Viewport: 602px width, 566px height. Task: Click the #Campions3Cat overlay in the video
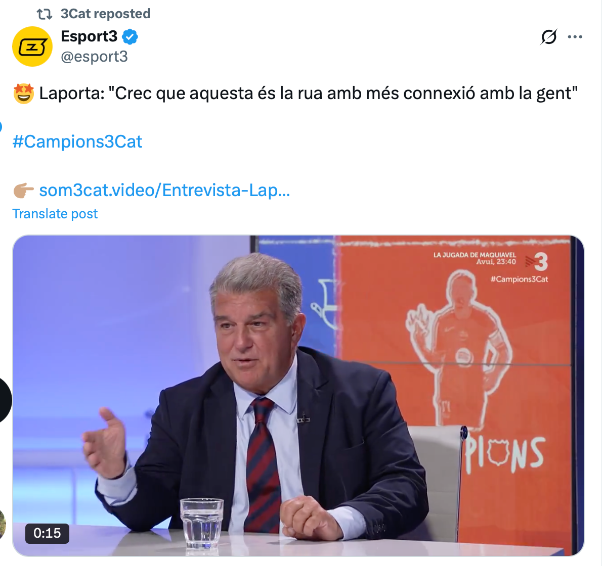point(519,279)
